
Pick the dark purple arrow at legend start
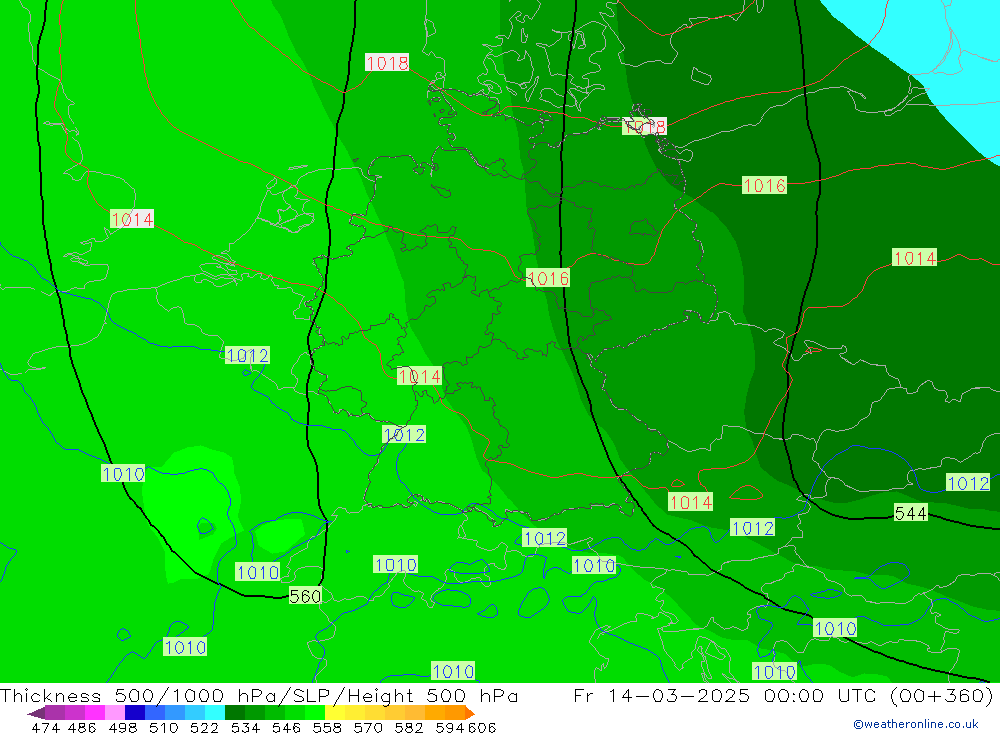pyautogui.click(x=36, y=713)
